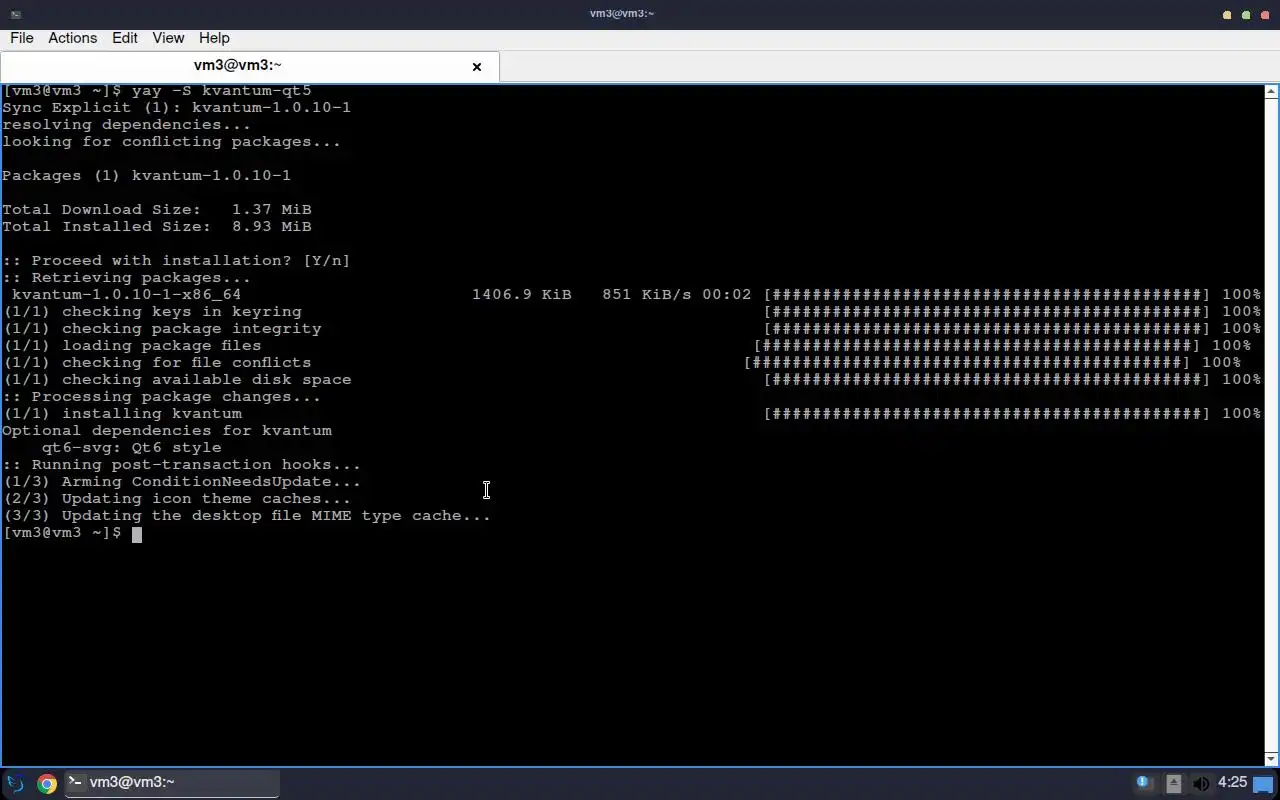Click 'Sync Explicit (1): kvantum-1.0.10-1' line
The width and height of the screenshot is (1280, 800).
(x=176, y=107)
